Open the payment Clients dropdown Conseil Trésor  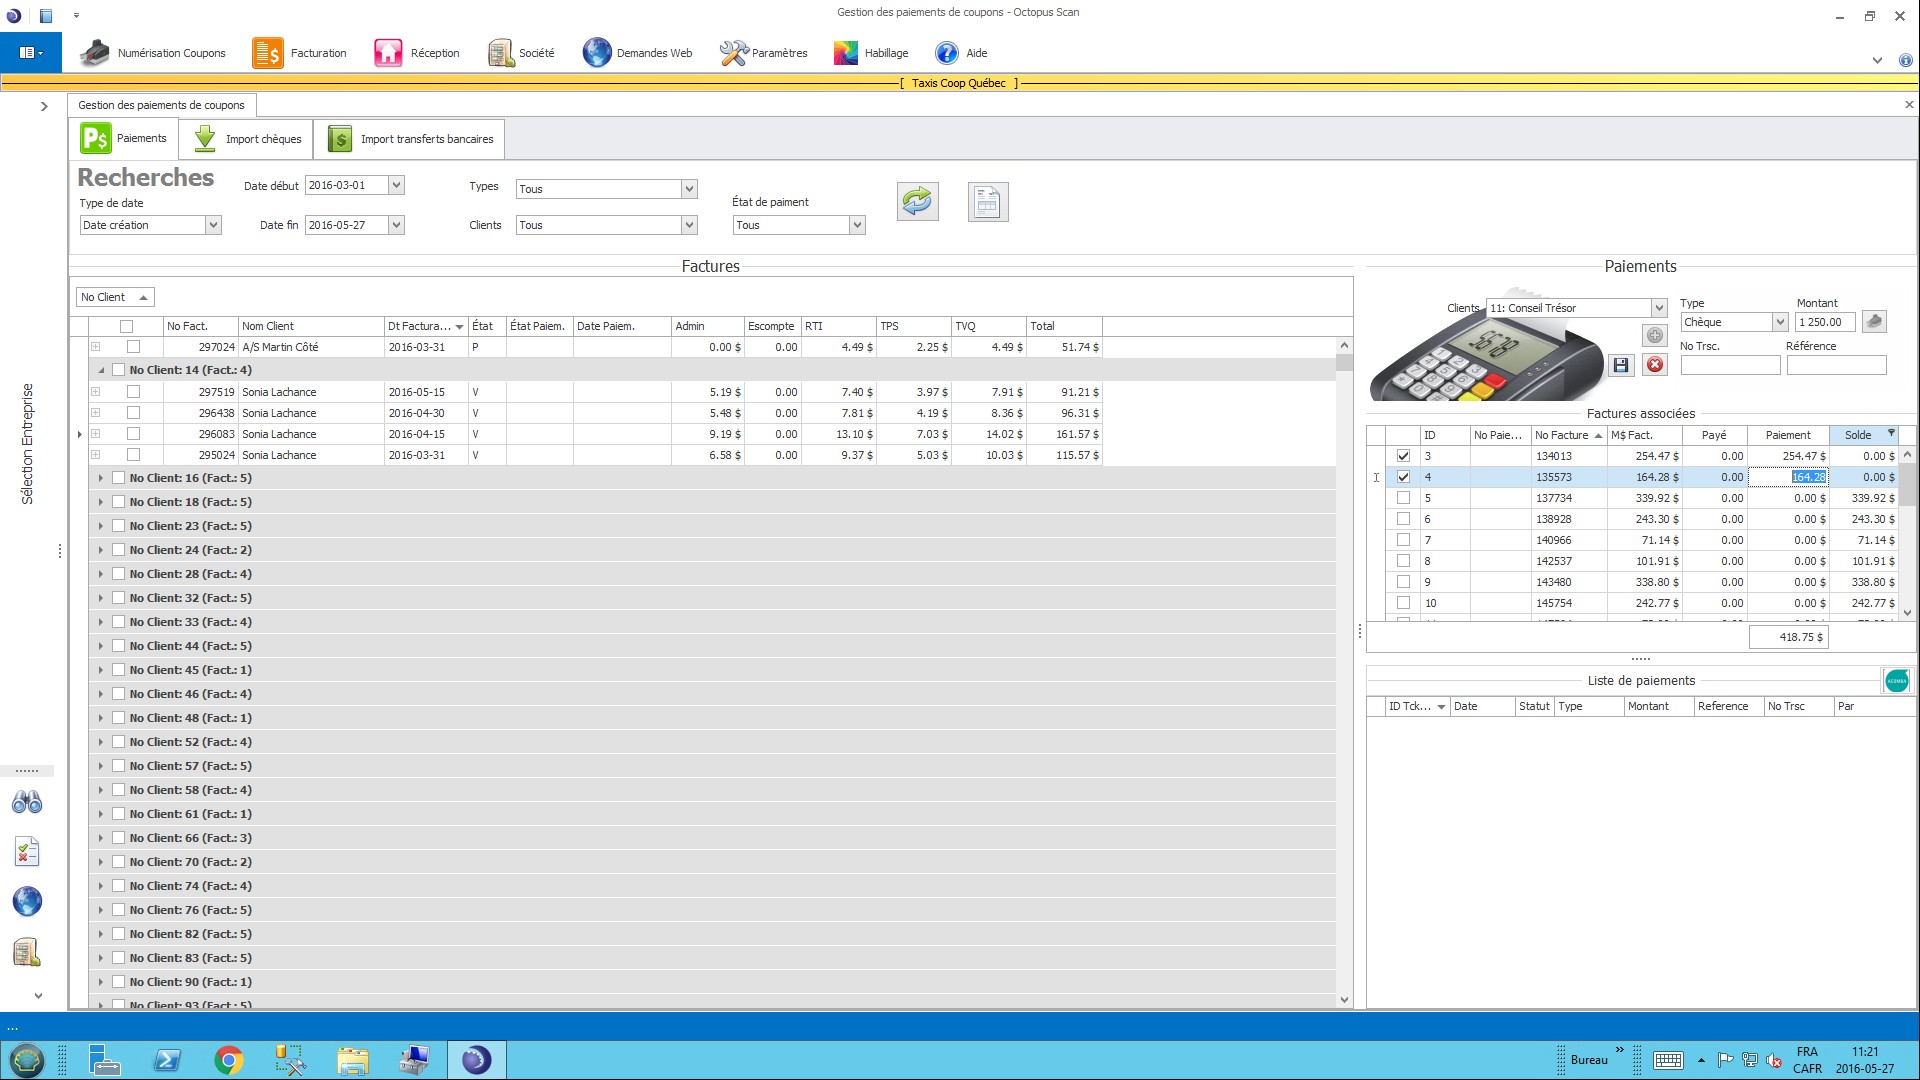tap(1659, 308)
